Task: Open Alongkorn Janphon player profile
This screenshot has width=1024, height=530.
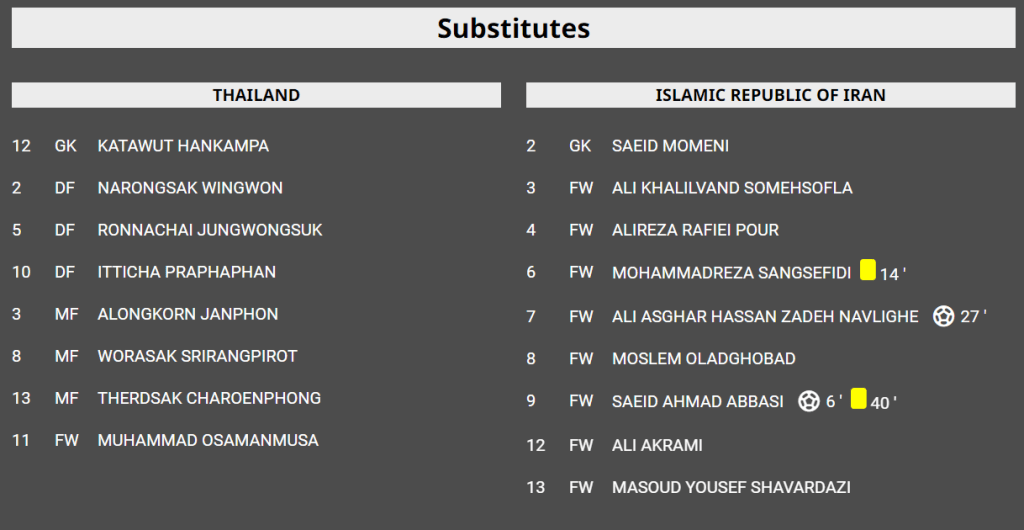Action: click(x=188, y=314)
